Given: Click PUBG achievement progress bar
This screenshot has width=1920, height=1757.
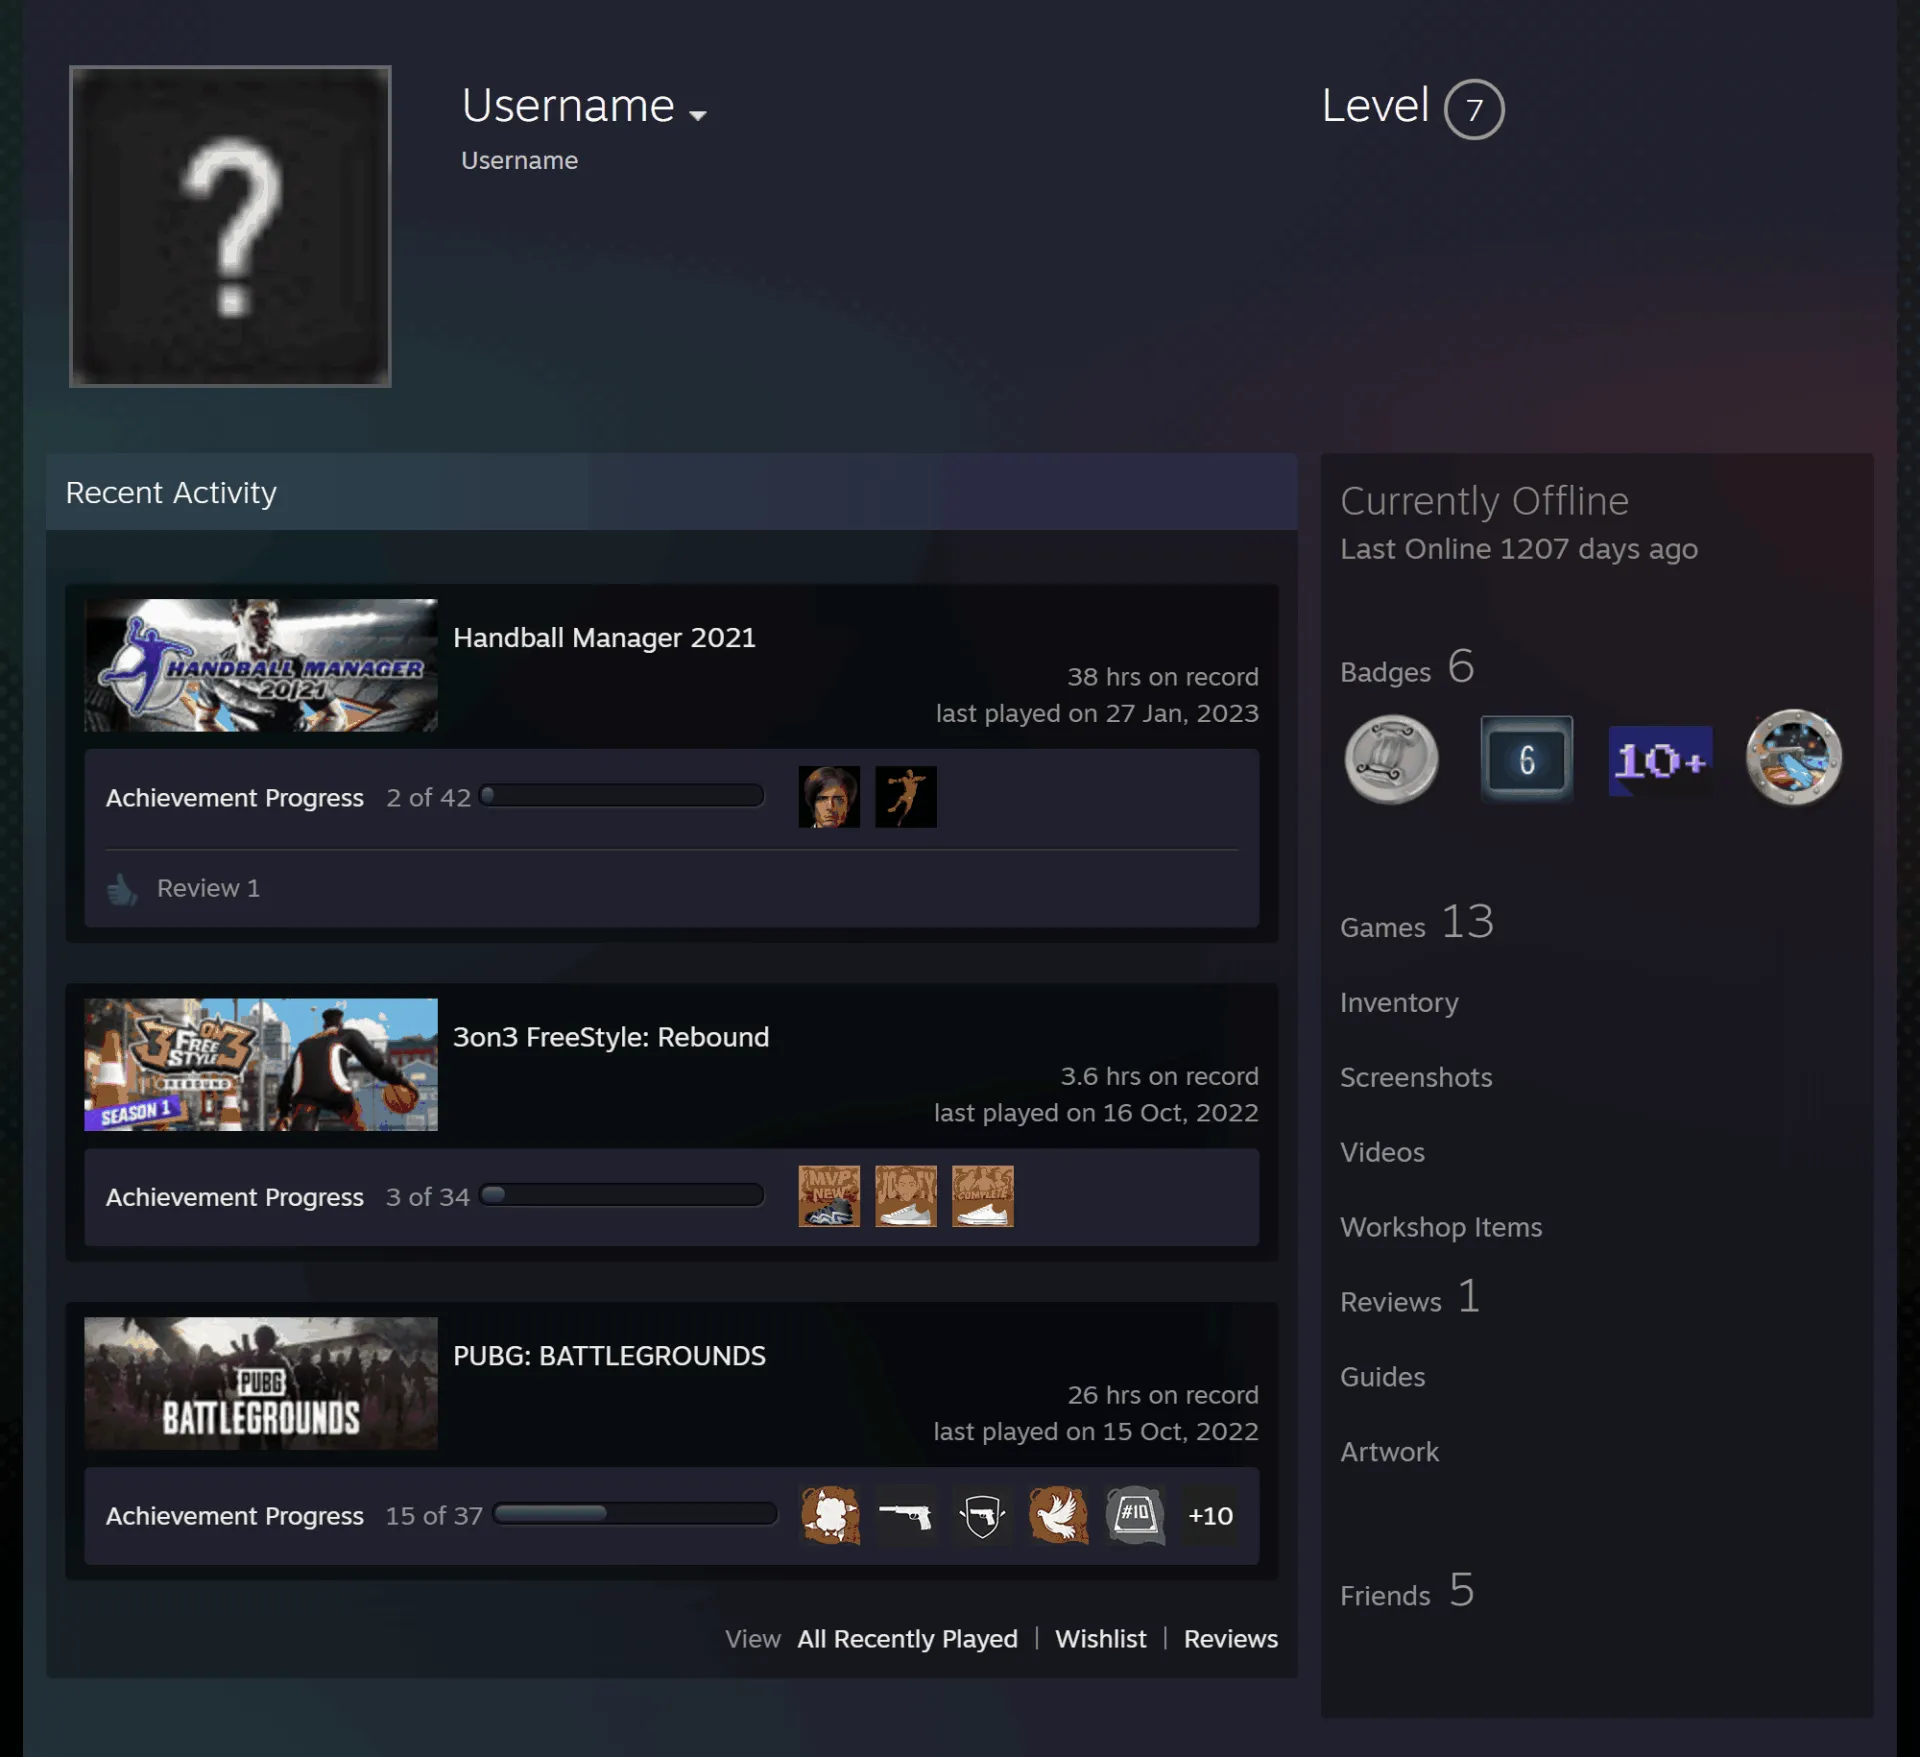Looking at the screenshot, I should click(635, 1513).
